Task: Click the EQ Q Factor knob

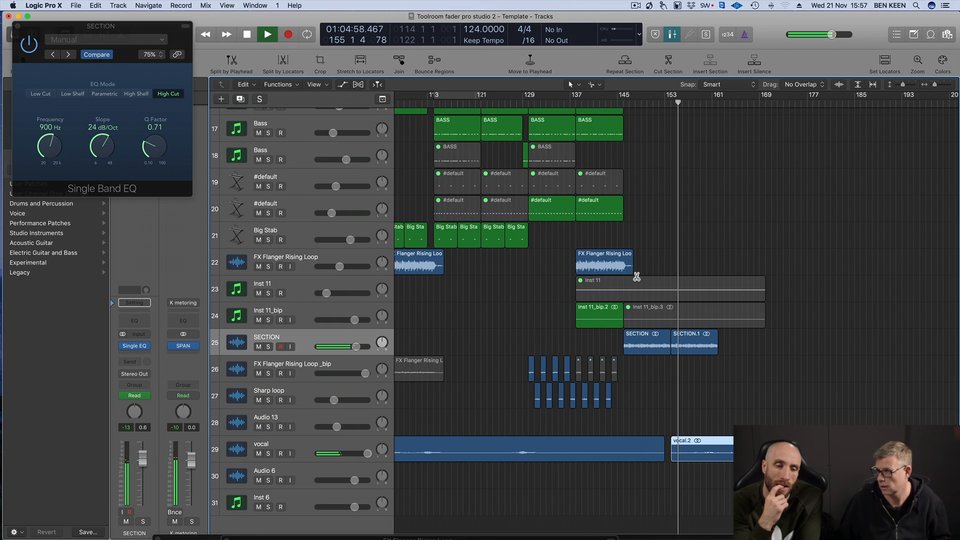Action: click(x=154, y=146)
